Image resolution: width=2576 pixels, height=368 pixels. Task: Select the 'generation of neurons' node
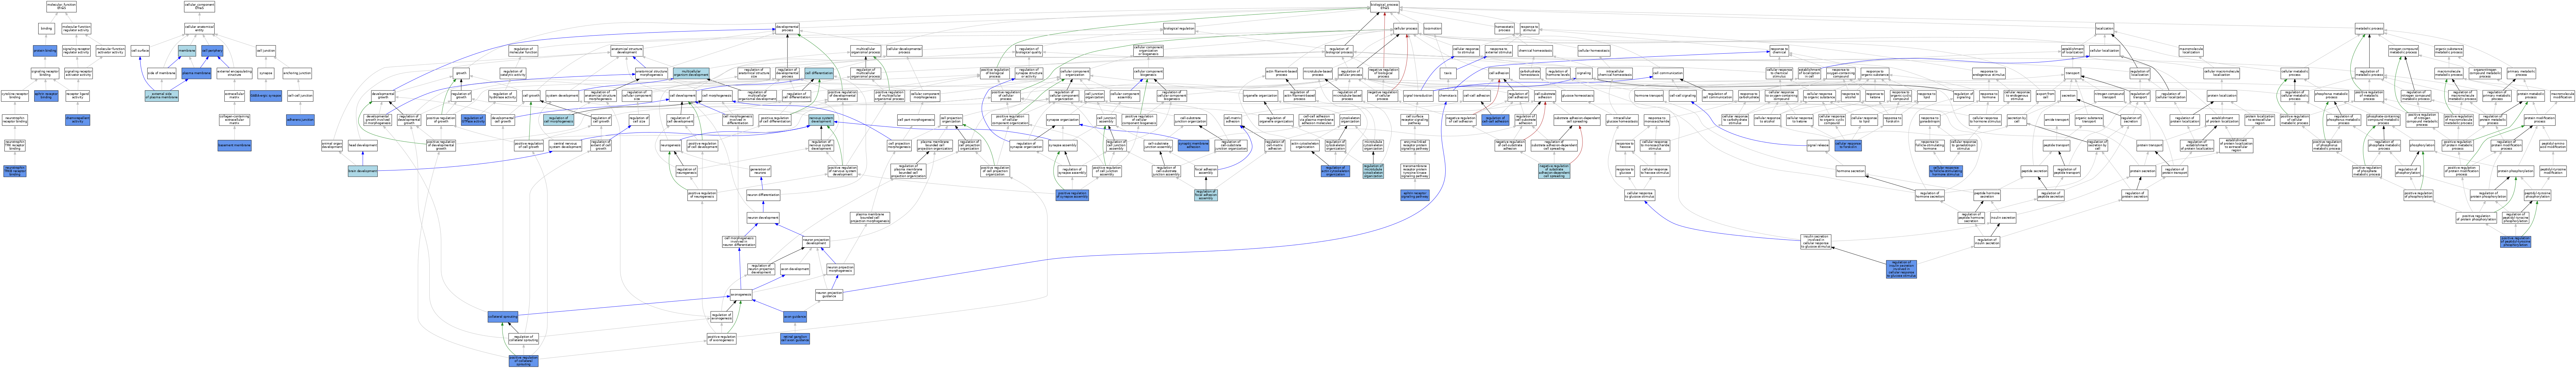coord(760,171)
